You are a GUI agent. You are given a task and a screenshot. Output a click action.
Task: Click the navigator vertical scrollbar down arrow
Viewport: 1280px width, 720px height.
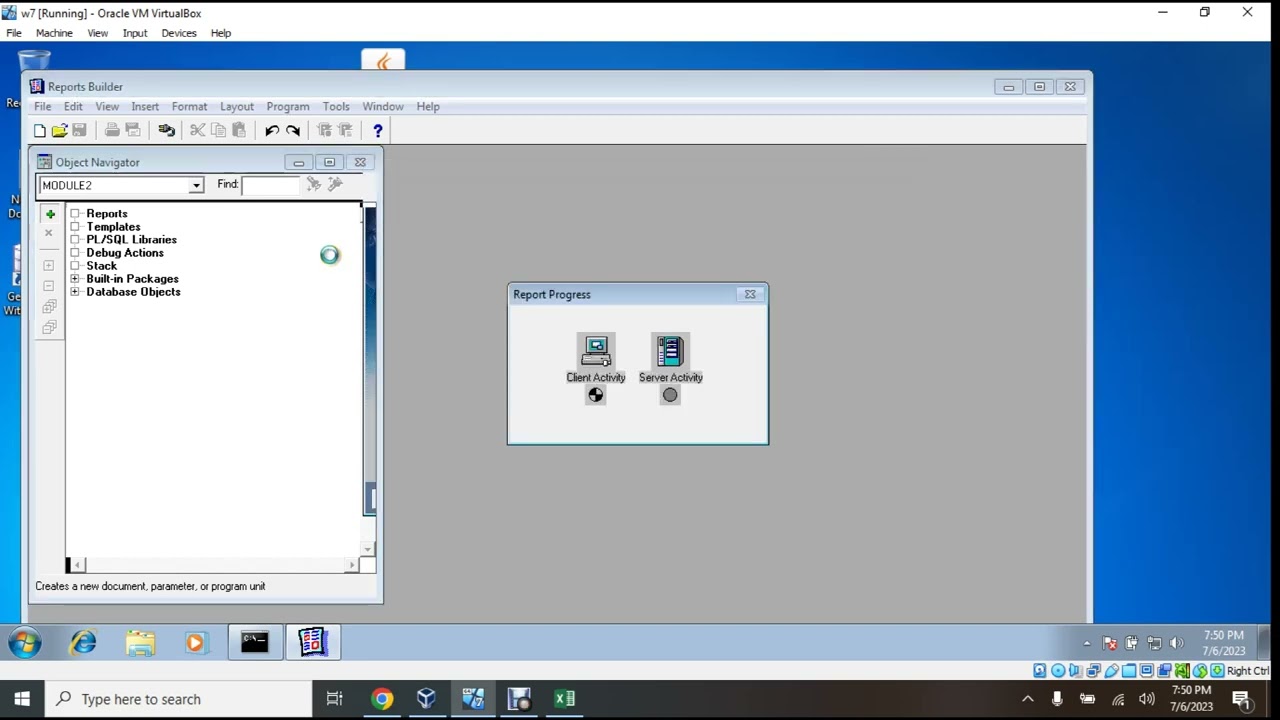(x=369, y=549)
